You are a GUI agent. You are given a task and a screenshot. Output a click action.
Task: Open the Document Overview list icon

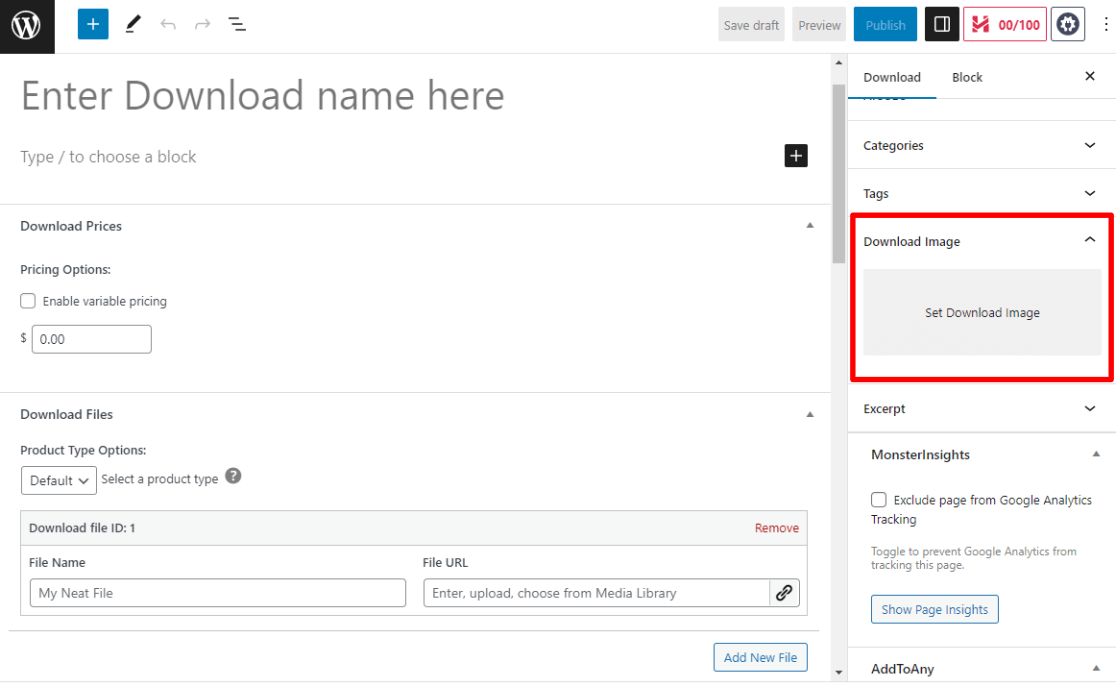click(x=237, y=23)
